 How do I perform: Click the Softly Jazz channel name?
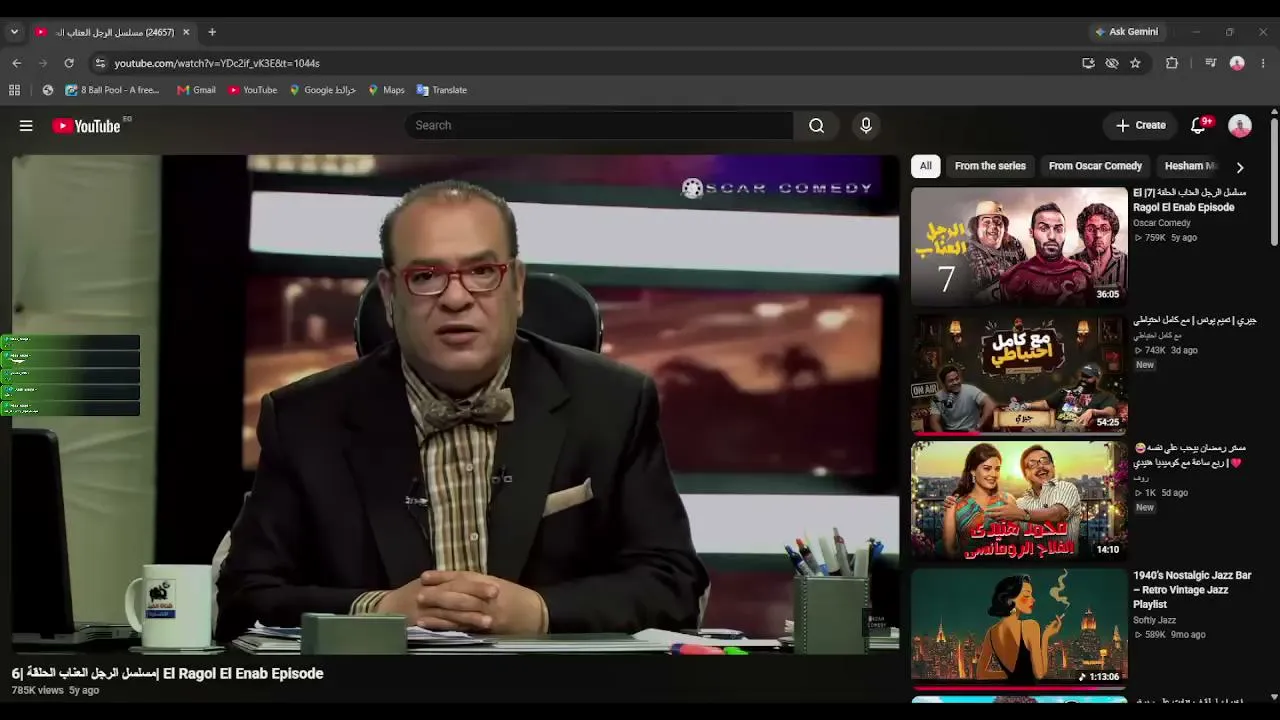click(1155, 620)
